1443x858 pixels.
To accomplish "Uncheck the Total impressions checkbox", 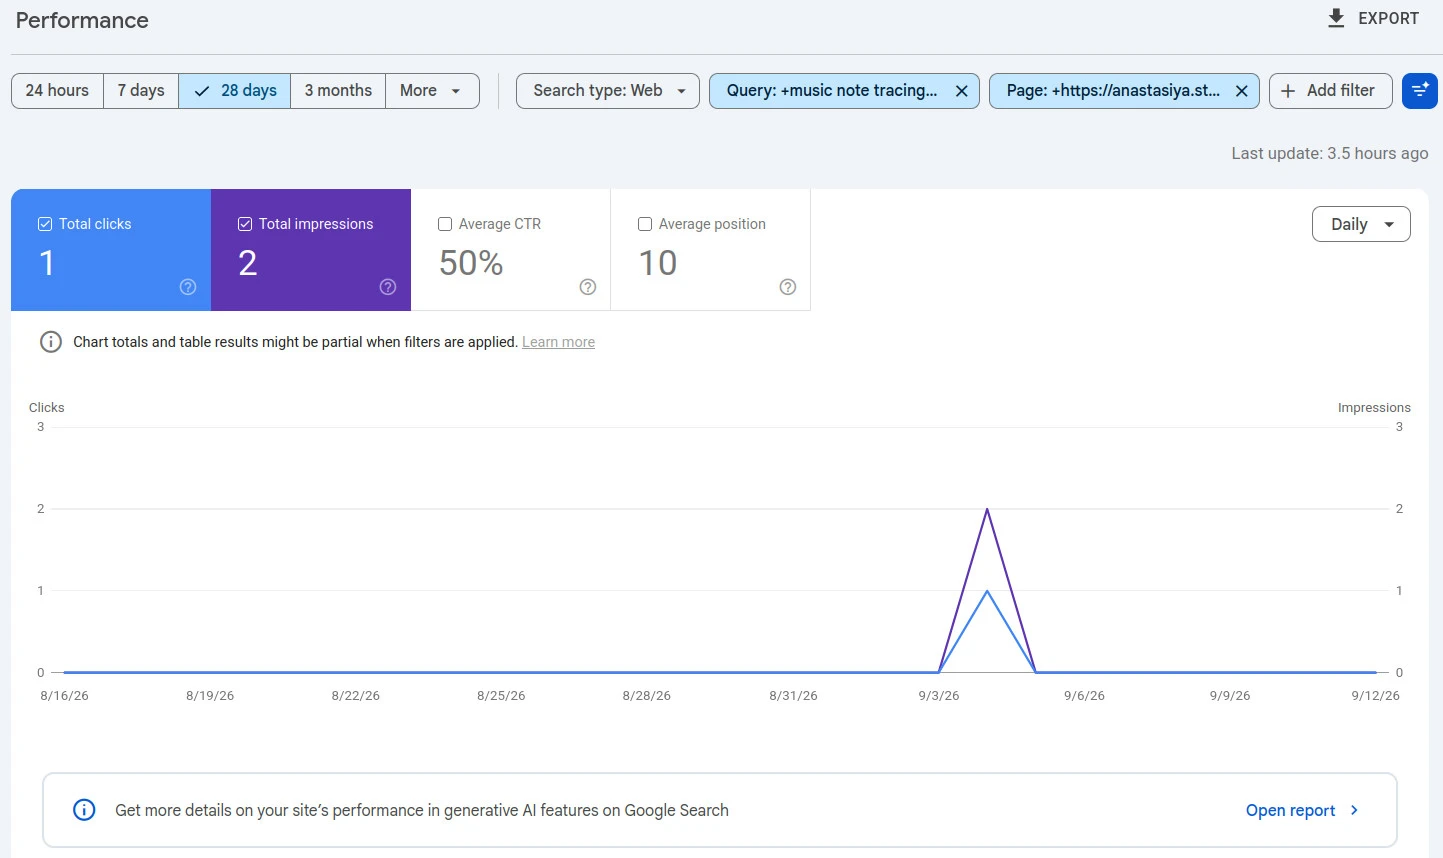I will pos(245,224).
